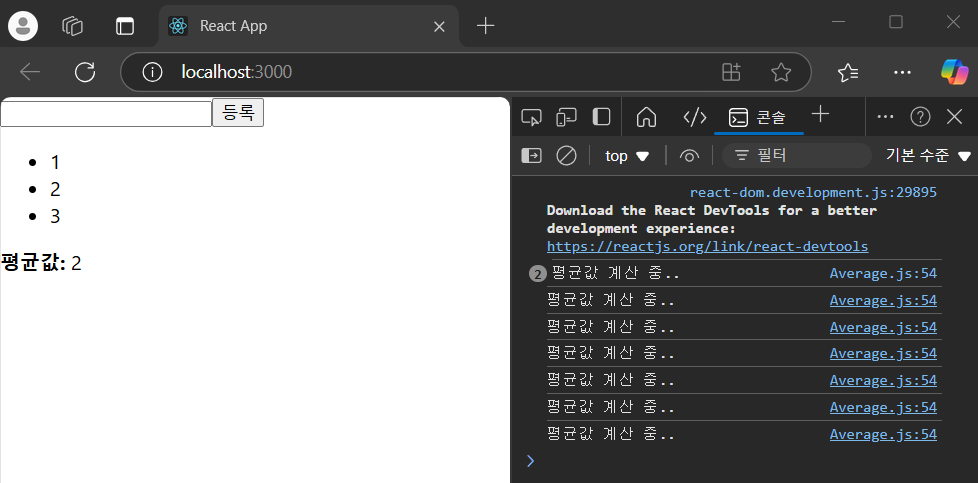Open the browser profile avatar
Image resolution: width=978 pixels, height=483 pixels.
point(23,26)
